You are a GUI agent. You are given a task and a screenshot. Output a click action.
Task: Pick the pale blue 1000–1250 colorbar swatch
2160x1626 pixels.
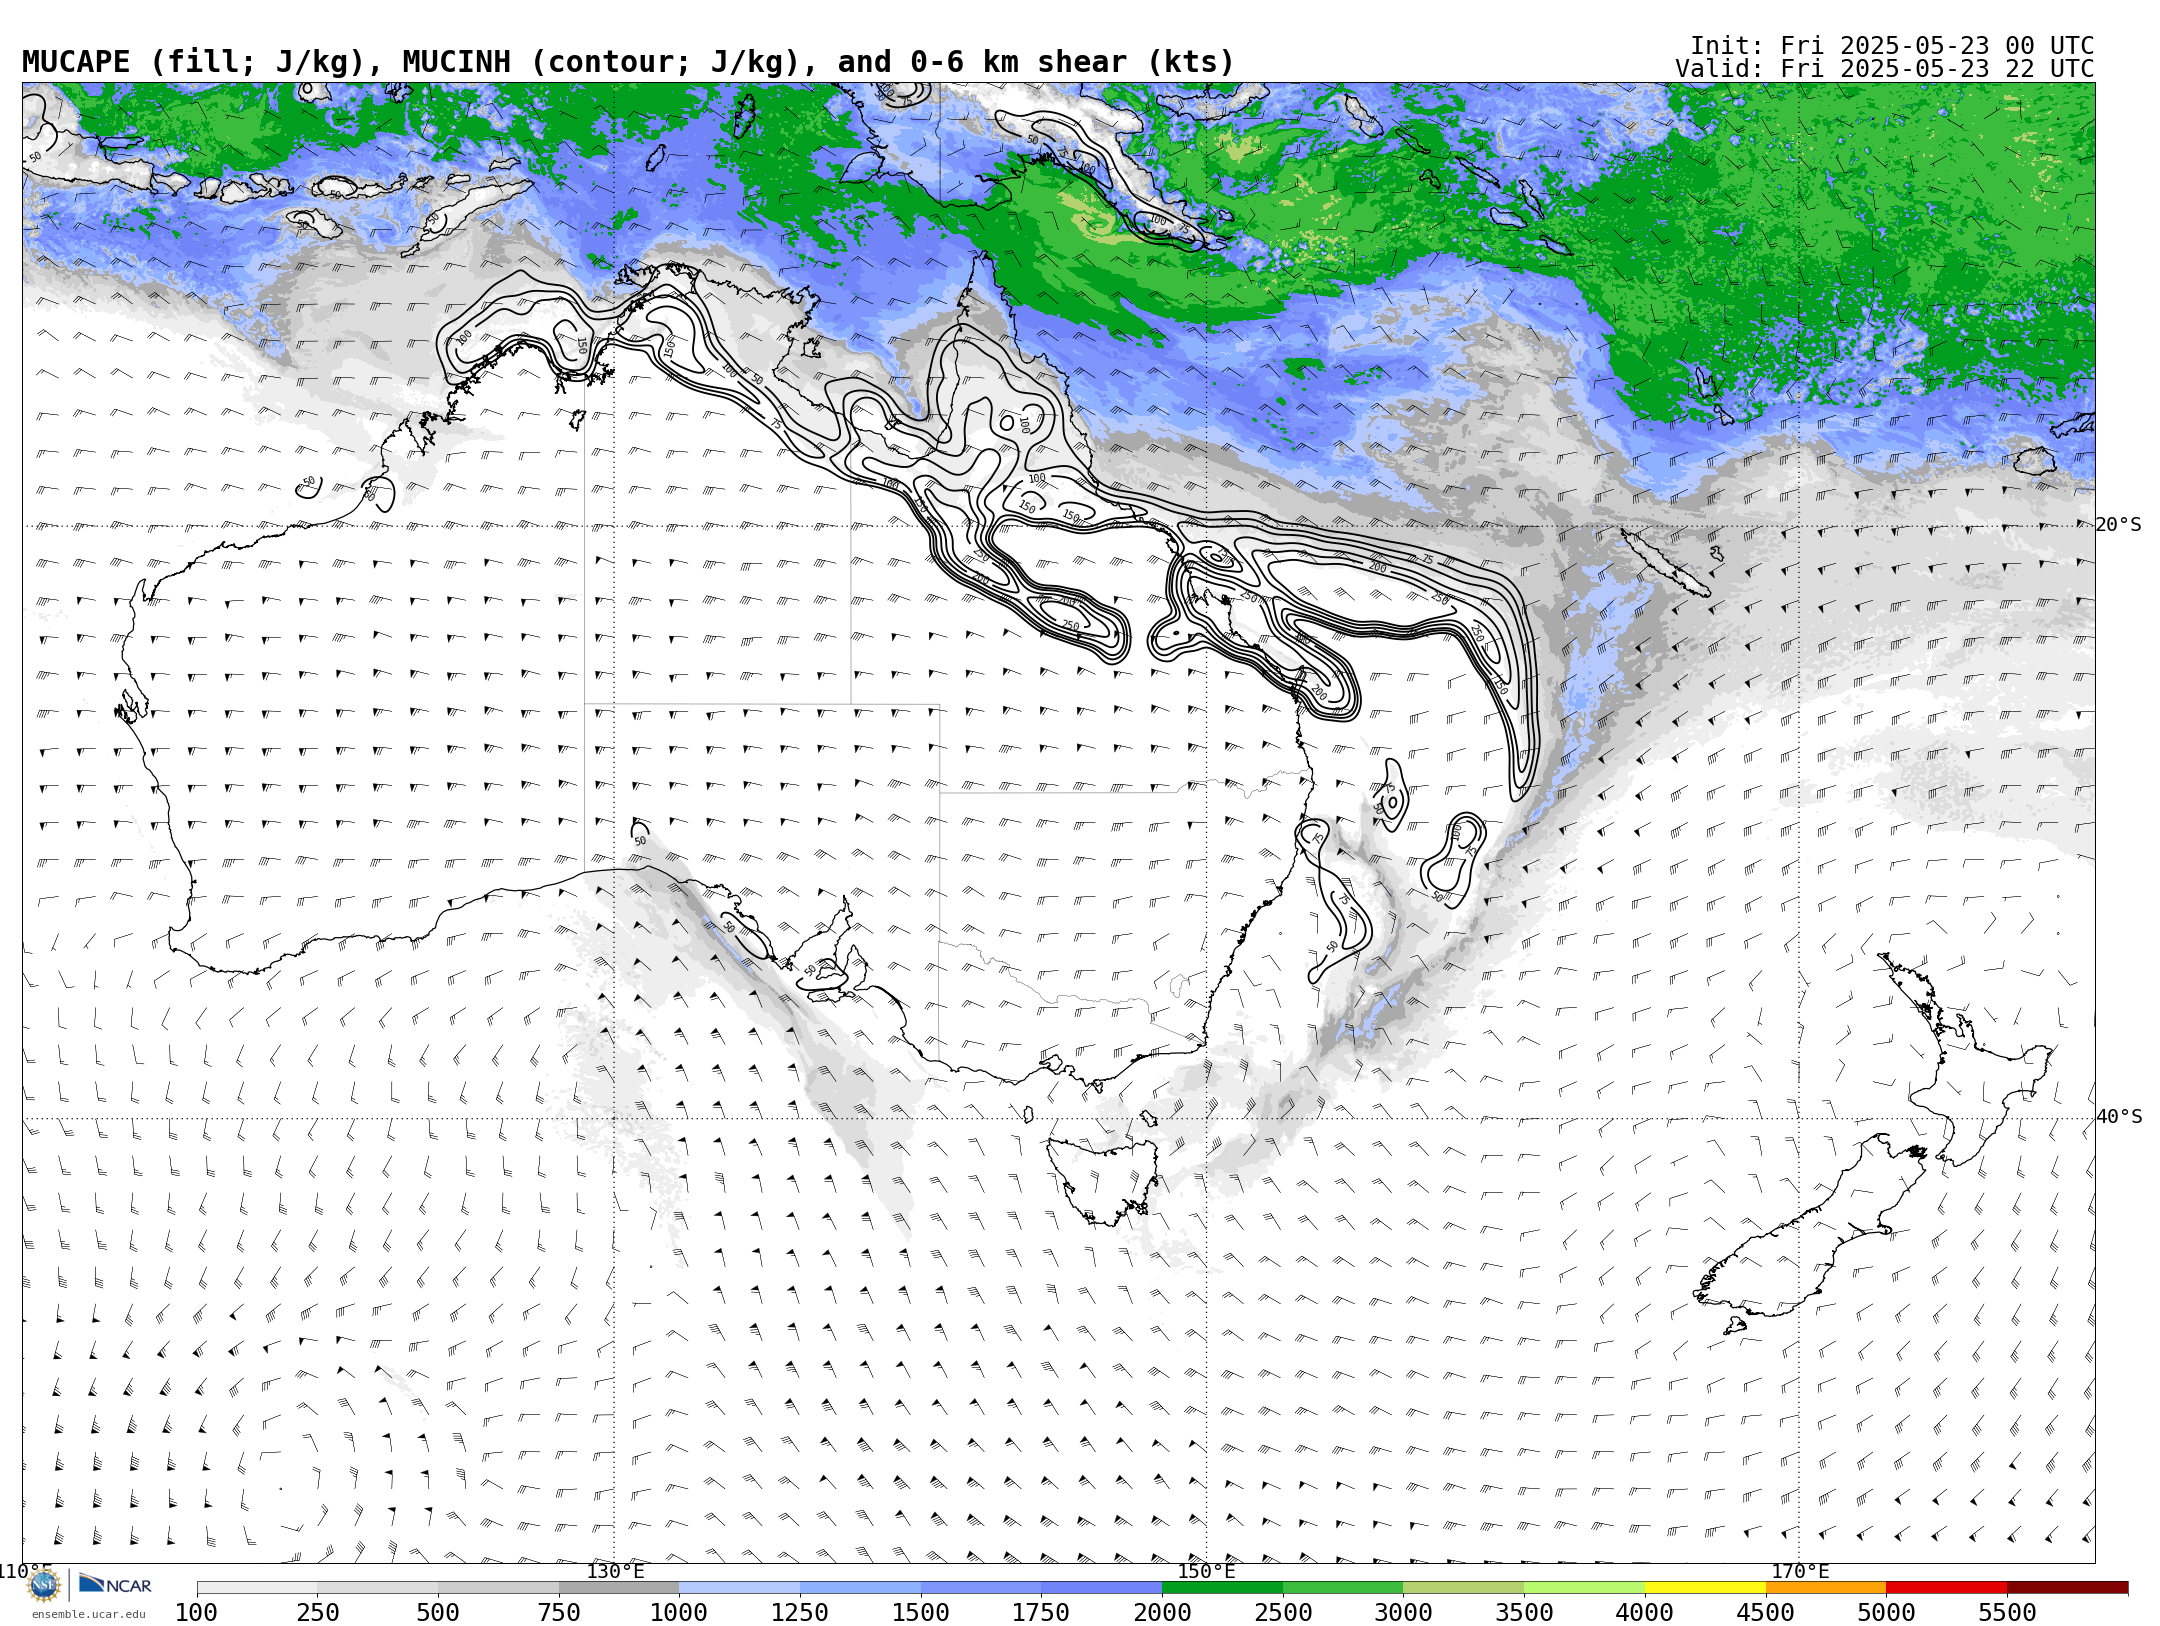740,1588
